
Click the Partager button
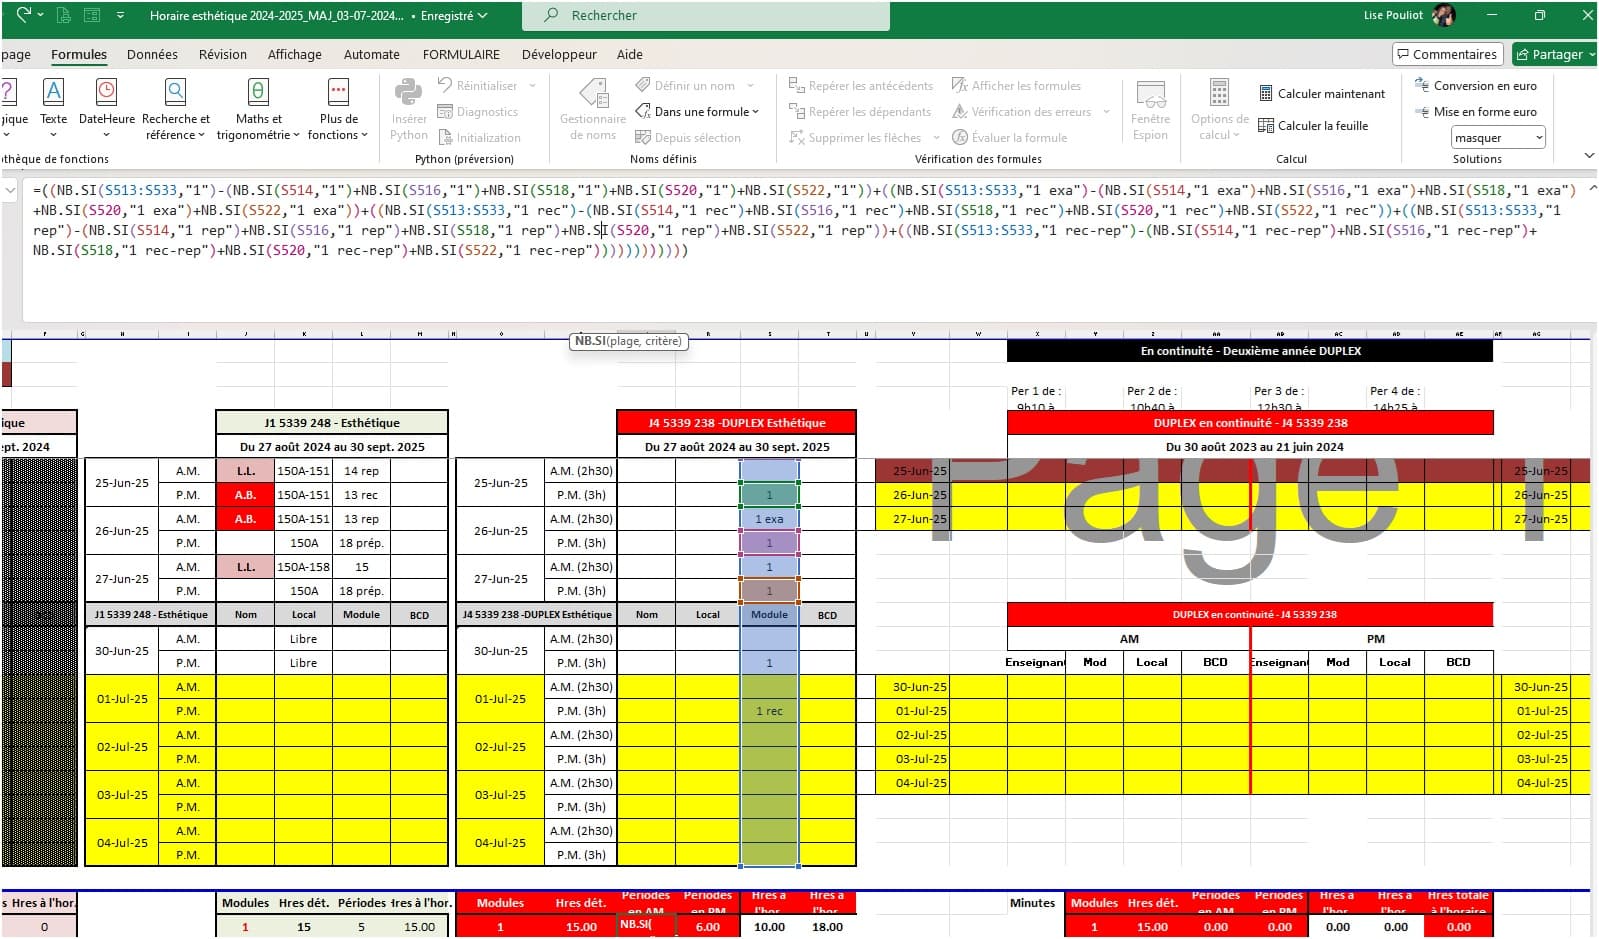click(1554, 54)
